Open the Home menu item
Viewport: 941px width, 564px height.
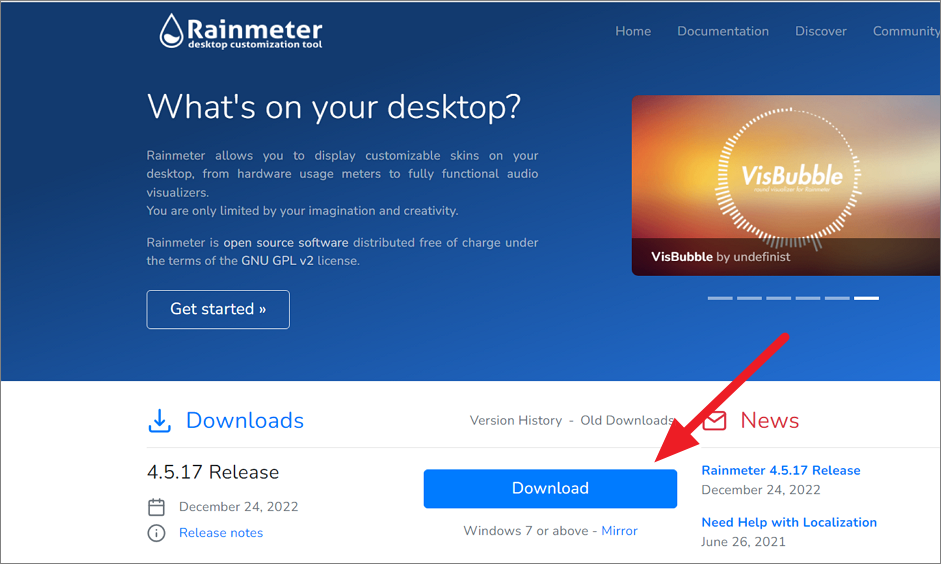point(633,31)
